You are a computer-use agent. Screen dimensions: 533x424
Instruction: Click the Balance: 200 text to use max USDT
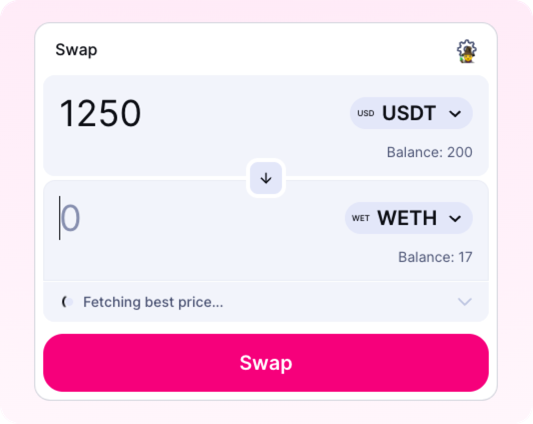429,152
